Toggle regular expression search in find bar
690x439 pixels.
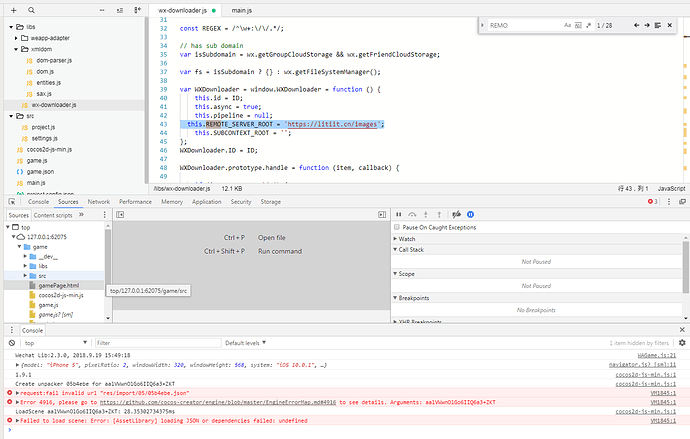pyautogui.click(x=588, y=26)
